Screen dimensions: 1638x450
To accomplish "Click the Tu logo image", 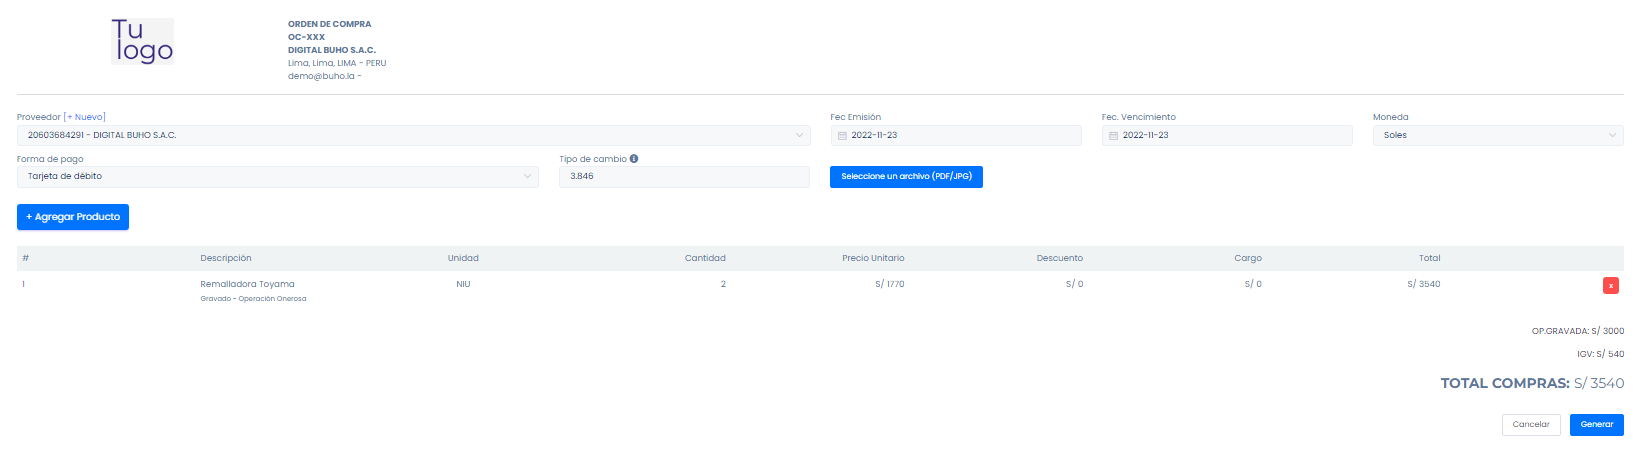I will [142, 42].
